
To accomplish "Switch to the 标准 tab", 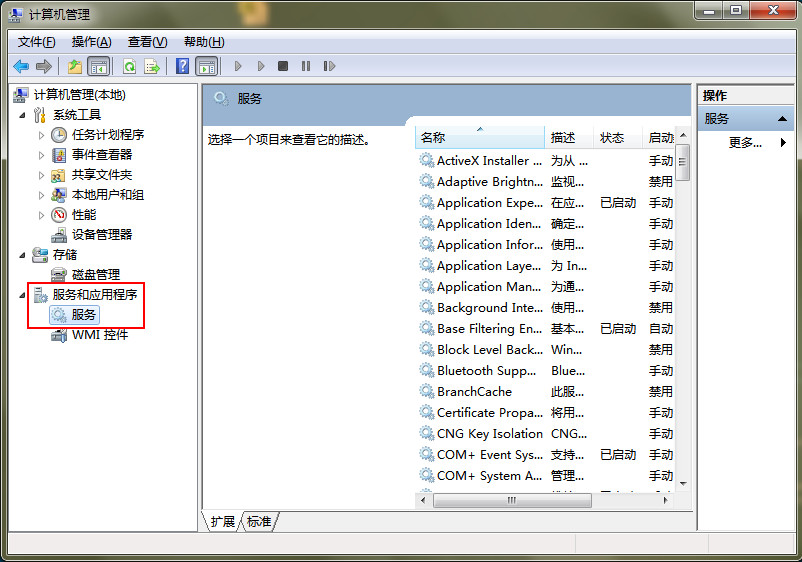I will pos(259,522).
